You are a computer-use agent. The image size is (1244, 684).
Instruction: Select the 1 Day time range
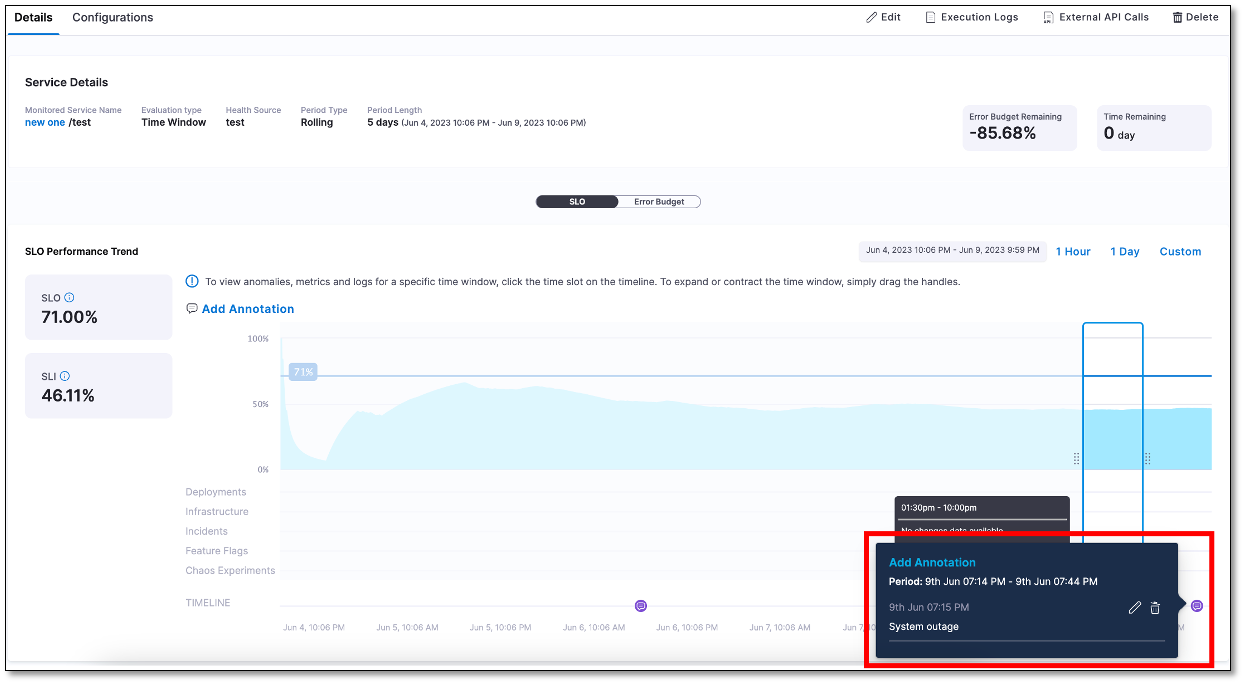tap(1124, 251)
